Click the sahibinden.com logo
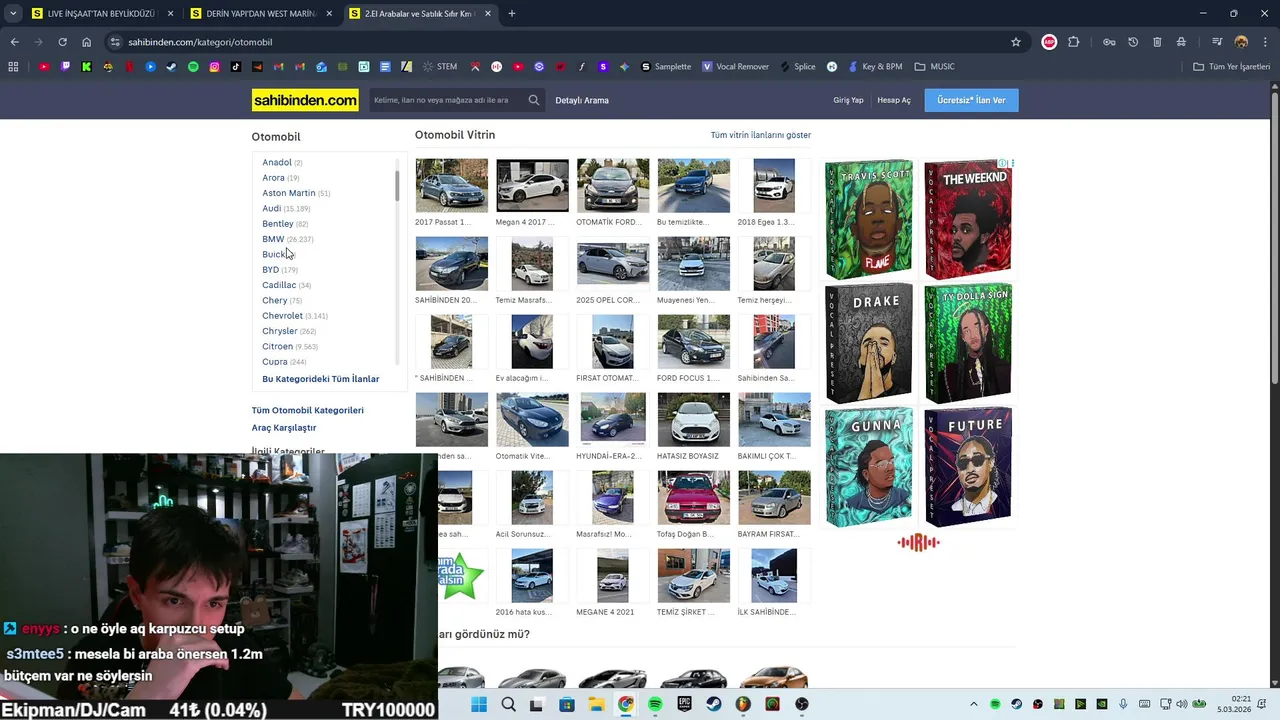 click(x=305, y=100)
